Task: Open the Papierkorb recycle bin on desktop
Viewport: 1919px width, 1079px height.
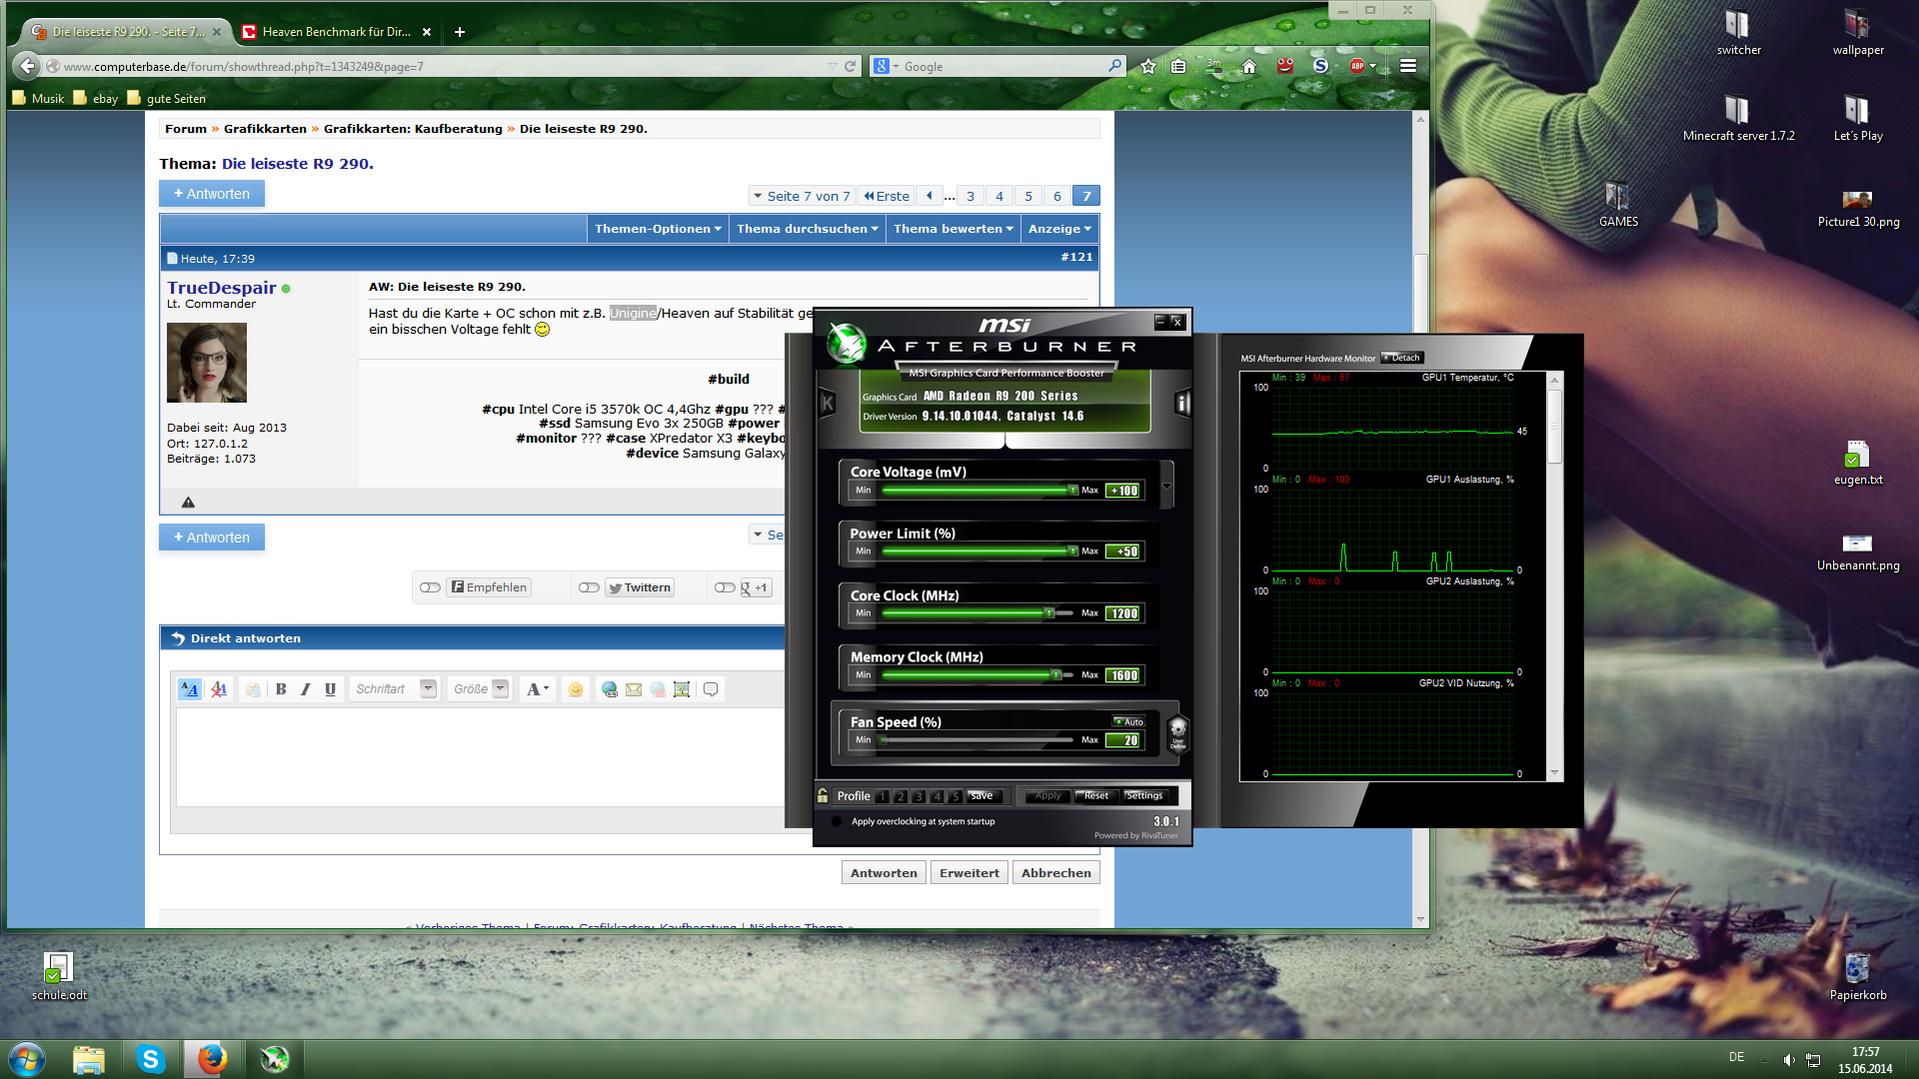Action: pos(1858,976)
